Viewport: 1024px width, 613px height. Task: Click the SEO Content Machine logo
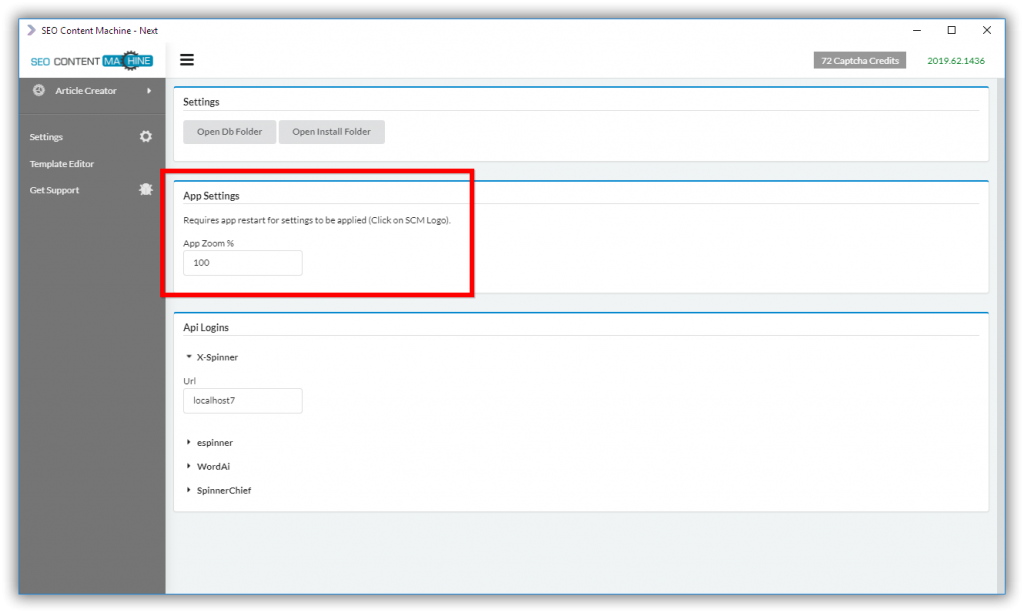(91, 61)
